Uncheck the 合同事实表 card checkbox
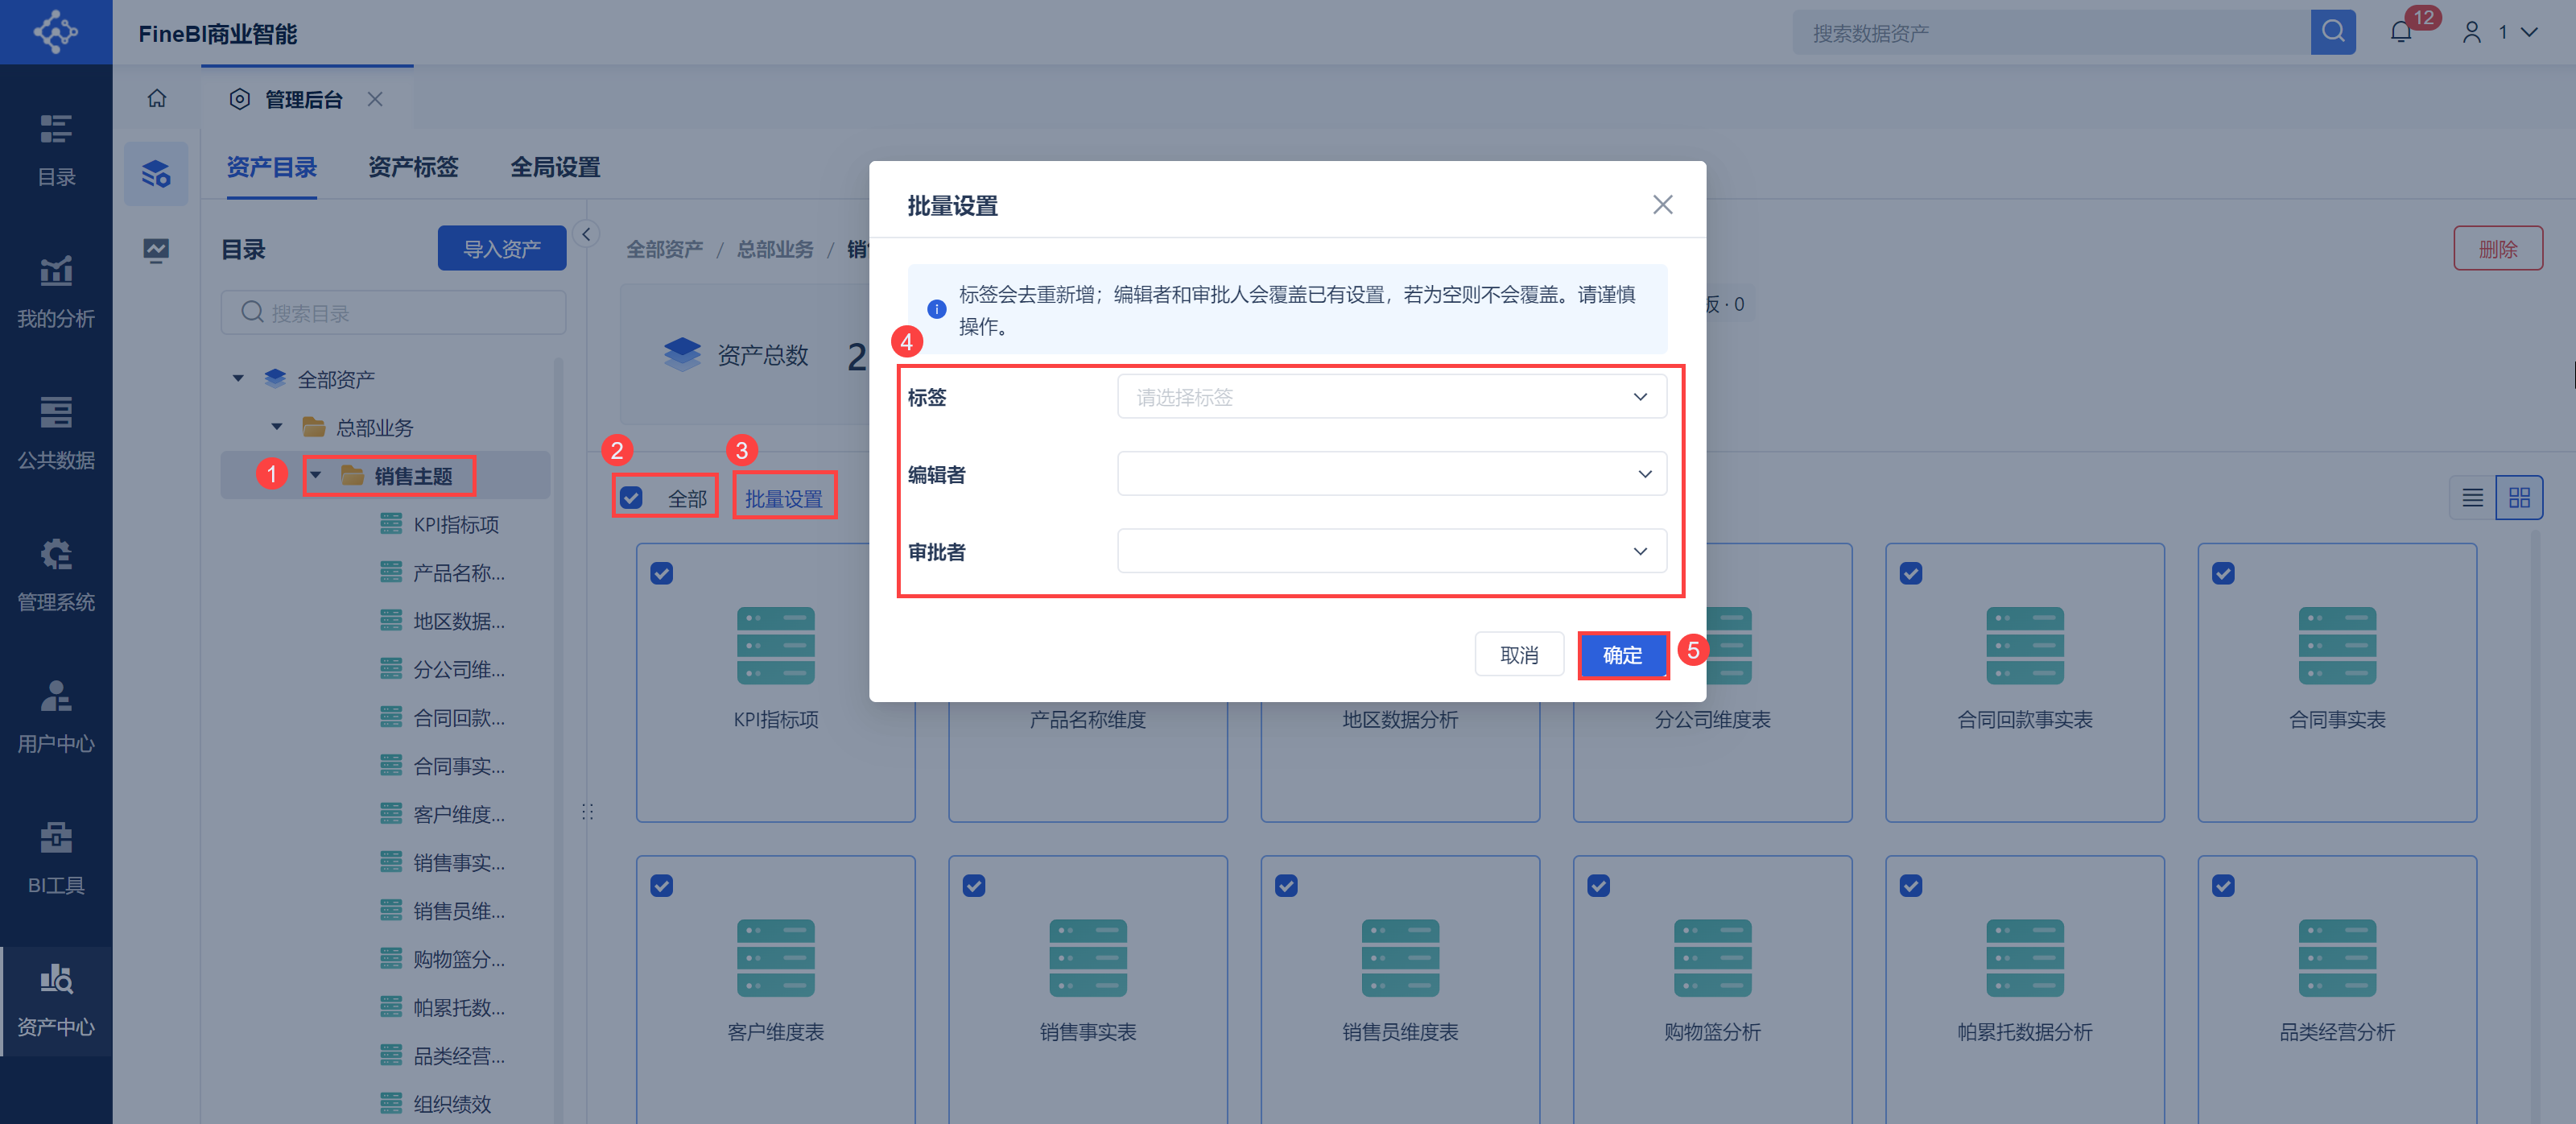The height and width of the screenshot is (1124, 2576). 2223,574
